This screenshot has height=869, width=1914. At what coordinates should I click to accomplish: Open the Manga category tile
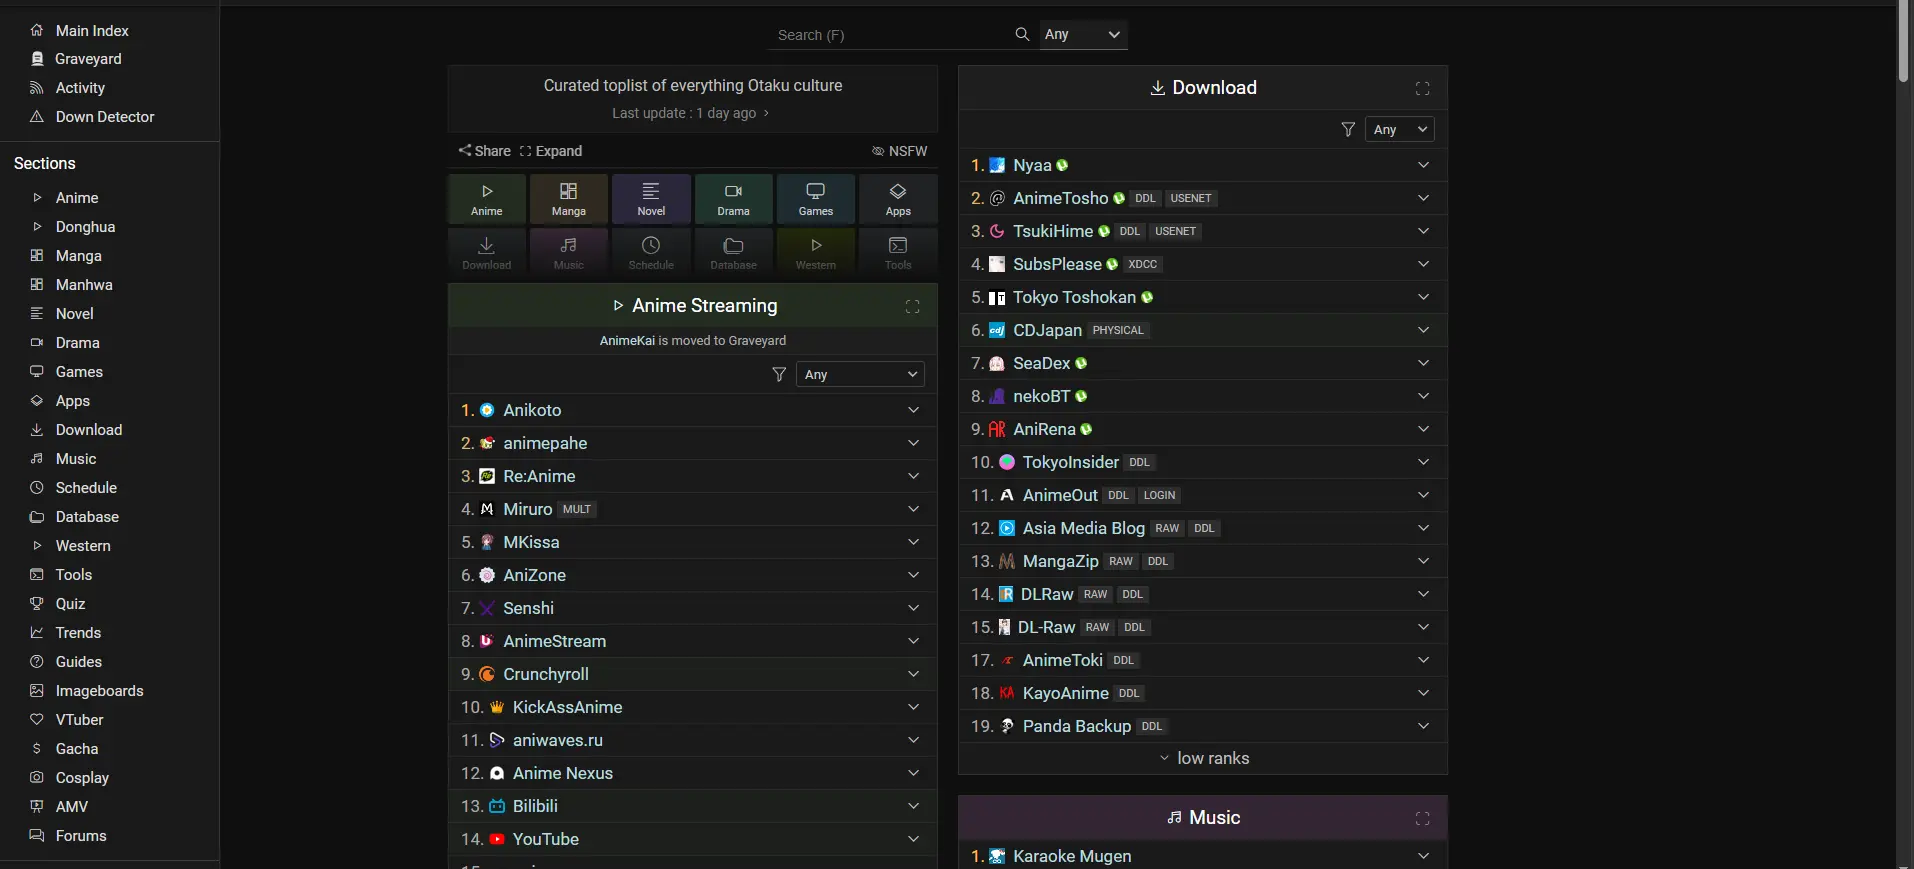pos(568,199)
